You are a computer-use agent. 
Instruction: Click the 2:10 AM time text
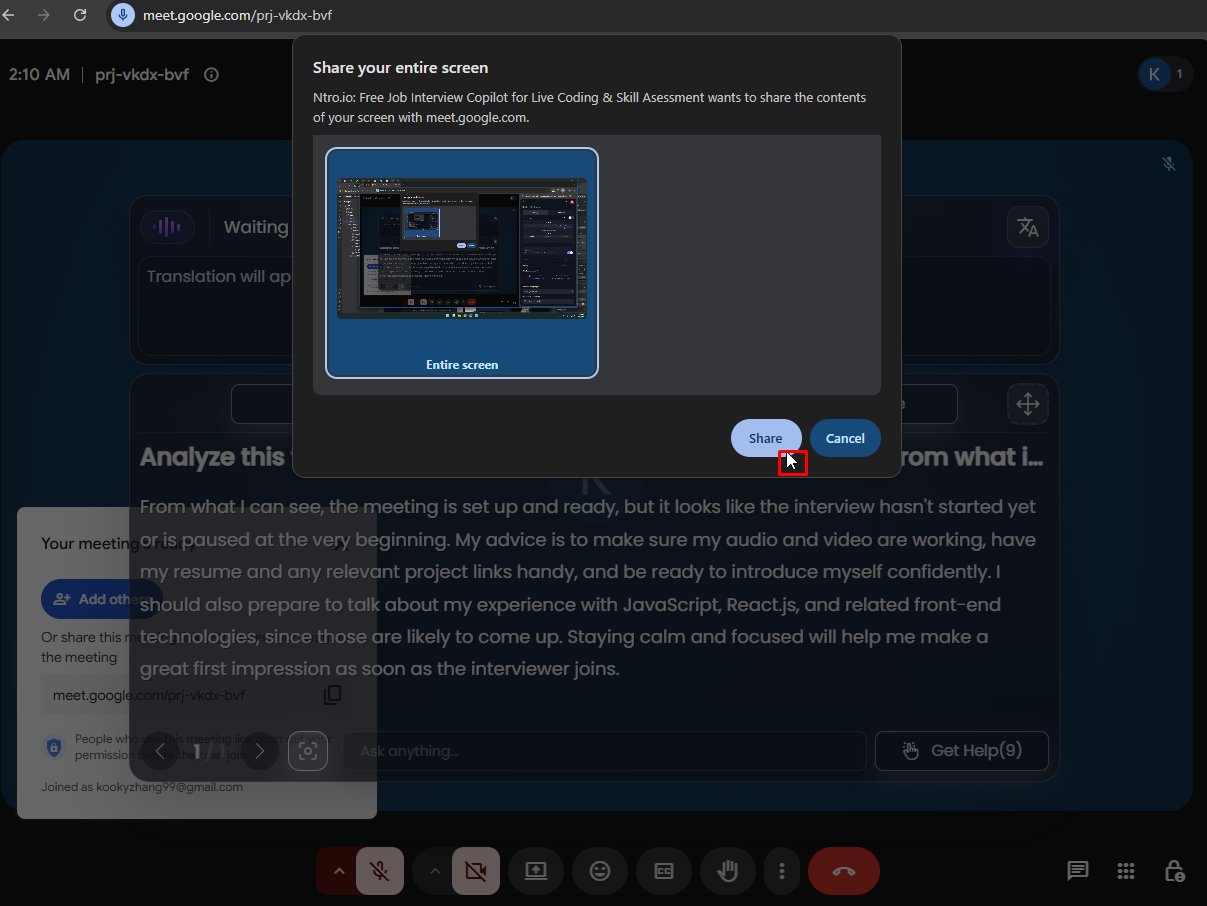(39, 74)
